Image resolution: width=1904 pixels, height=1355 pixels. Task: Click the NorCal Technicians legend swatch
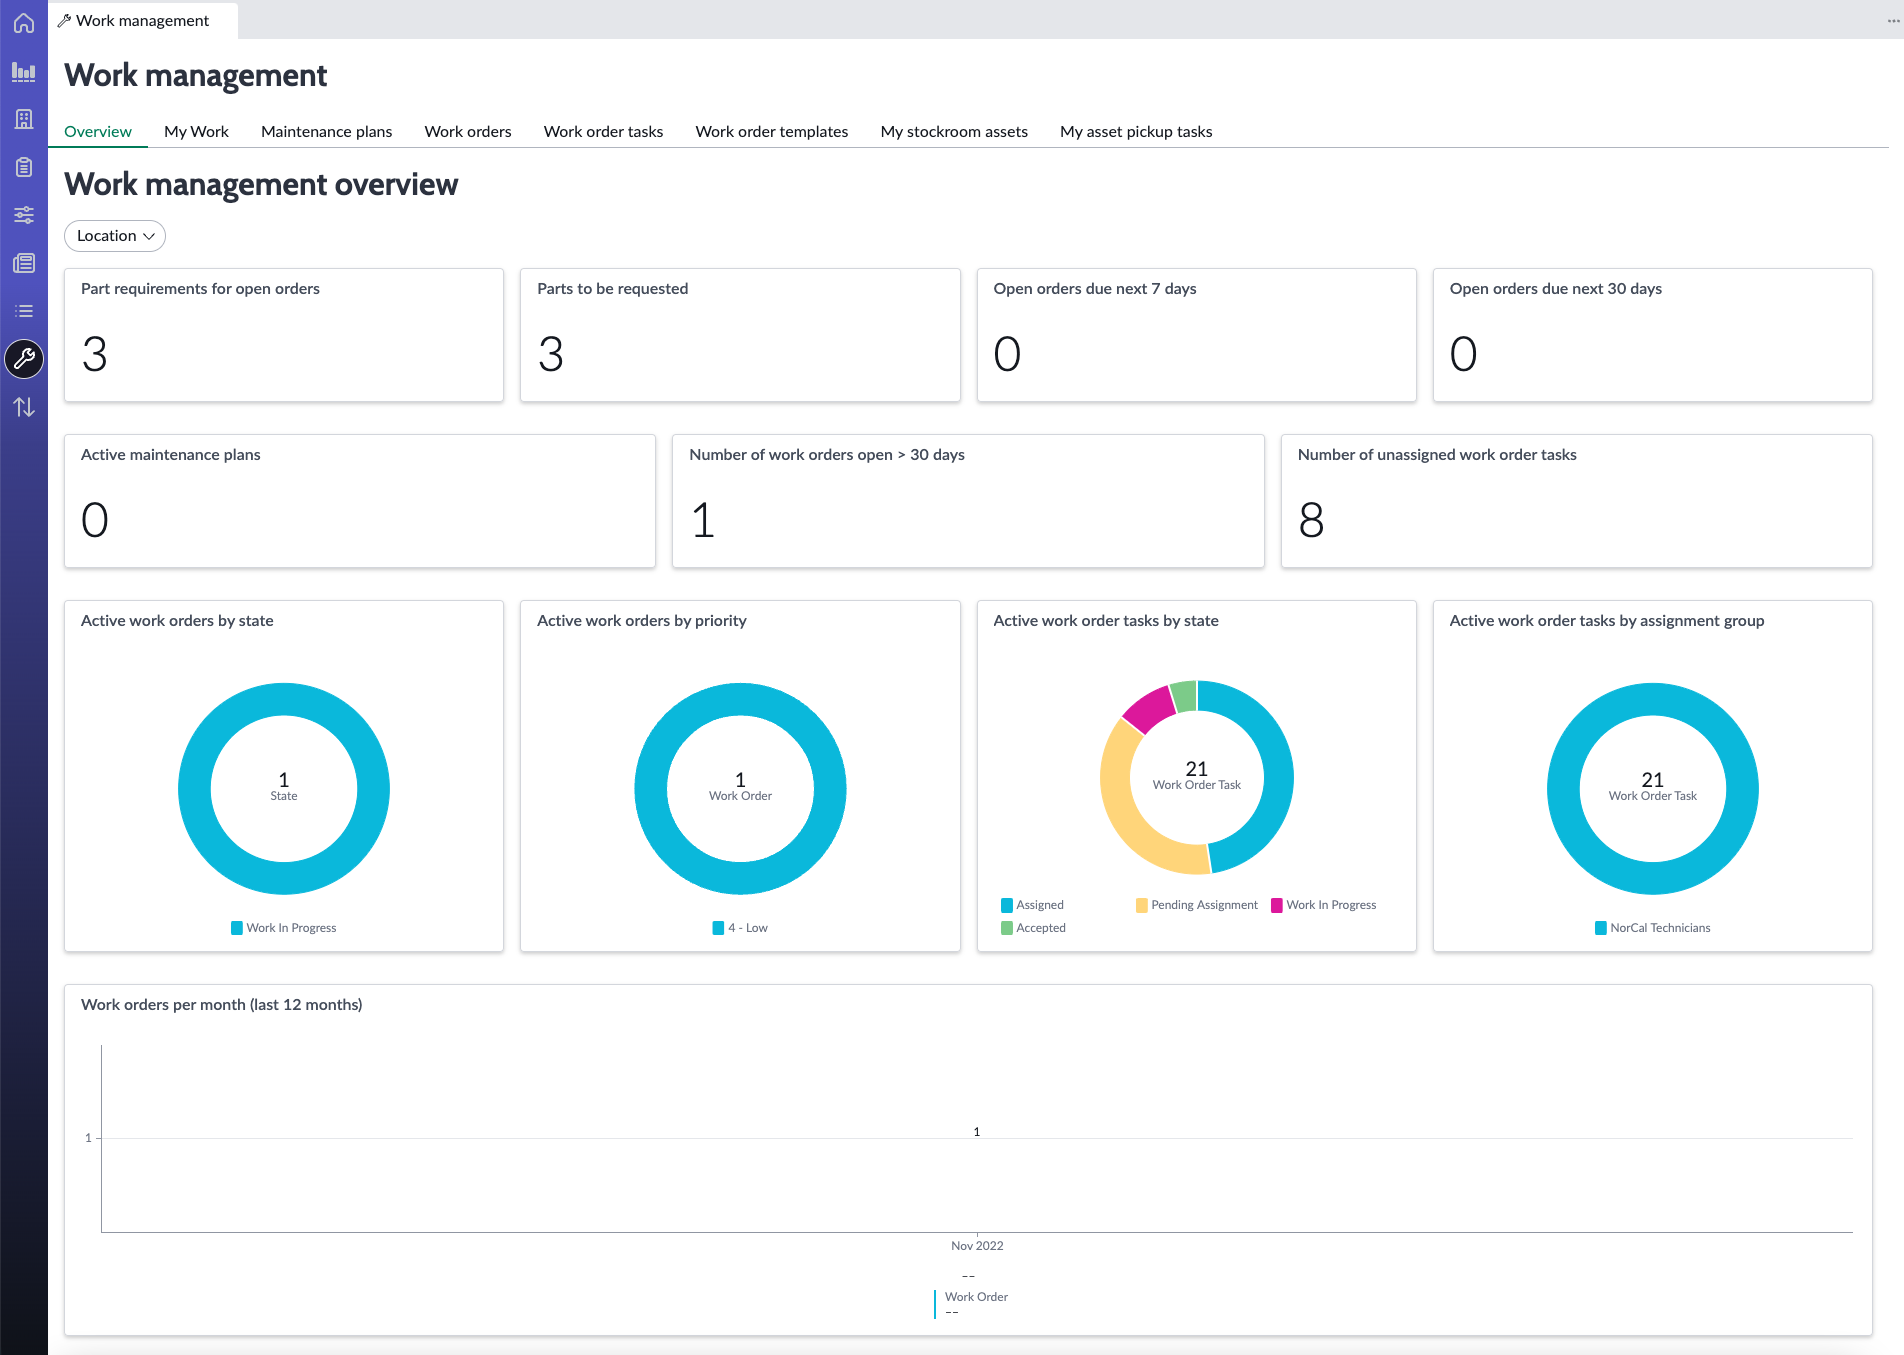[x=1601, y=928]
